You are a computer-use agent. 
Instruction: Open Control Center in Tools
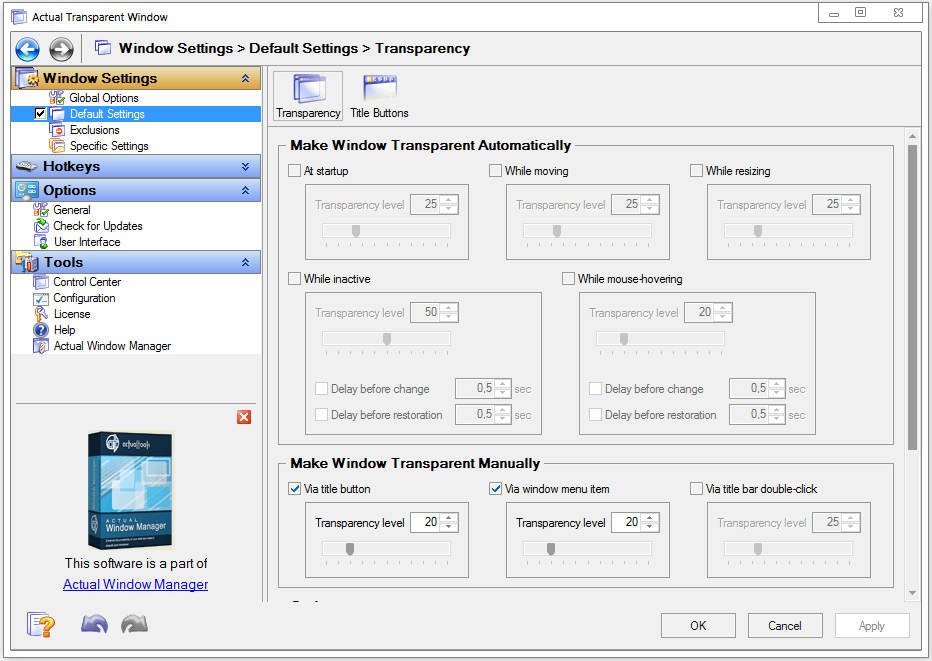click(x=87, y=282)
